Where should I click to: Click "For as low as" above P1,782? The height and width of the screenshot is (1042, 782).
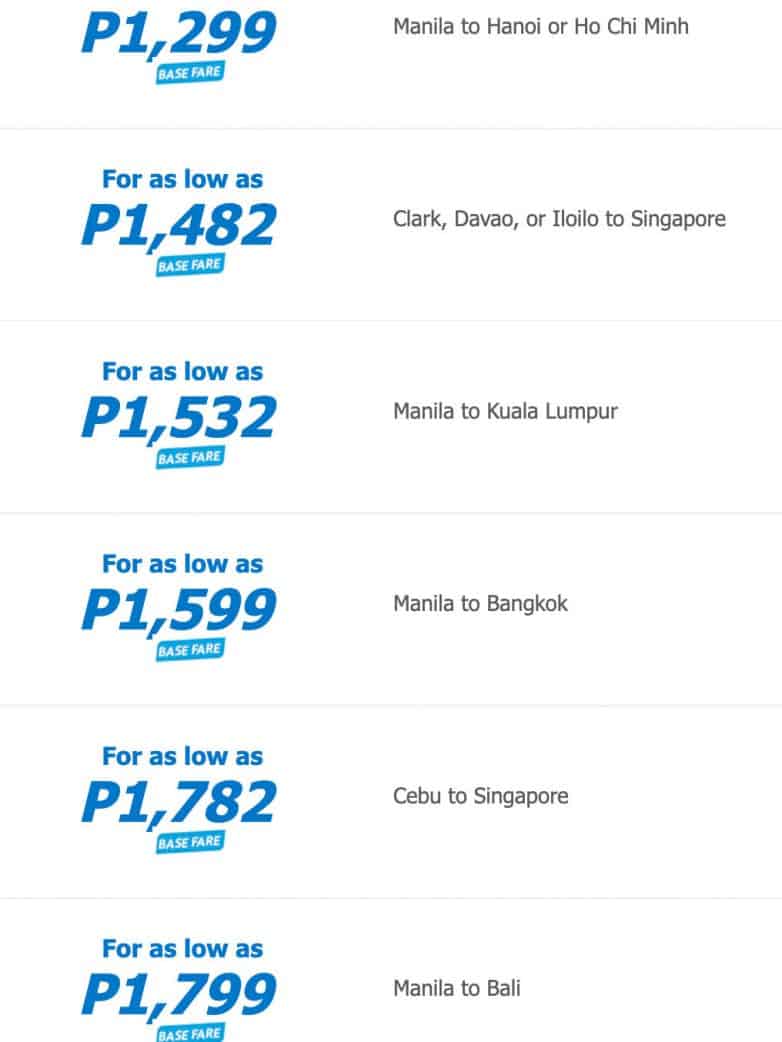coord(182,756)
